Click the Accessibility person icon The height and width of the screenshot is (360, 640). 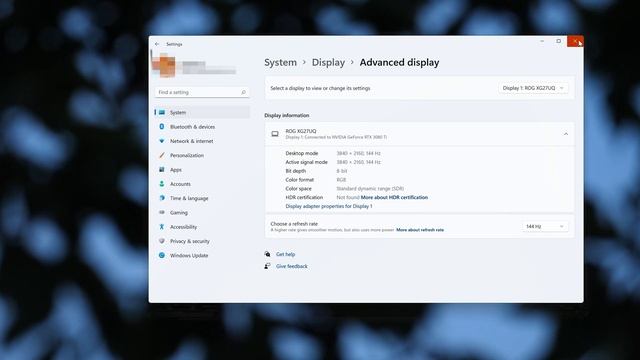tap(162, 227)
